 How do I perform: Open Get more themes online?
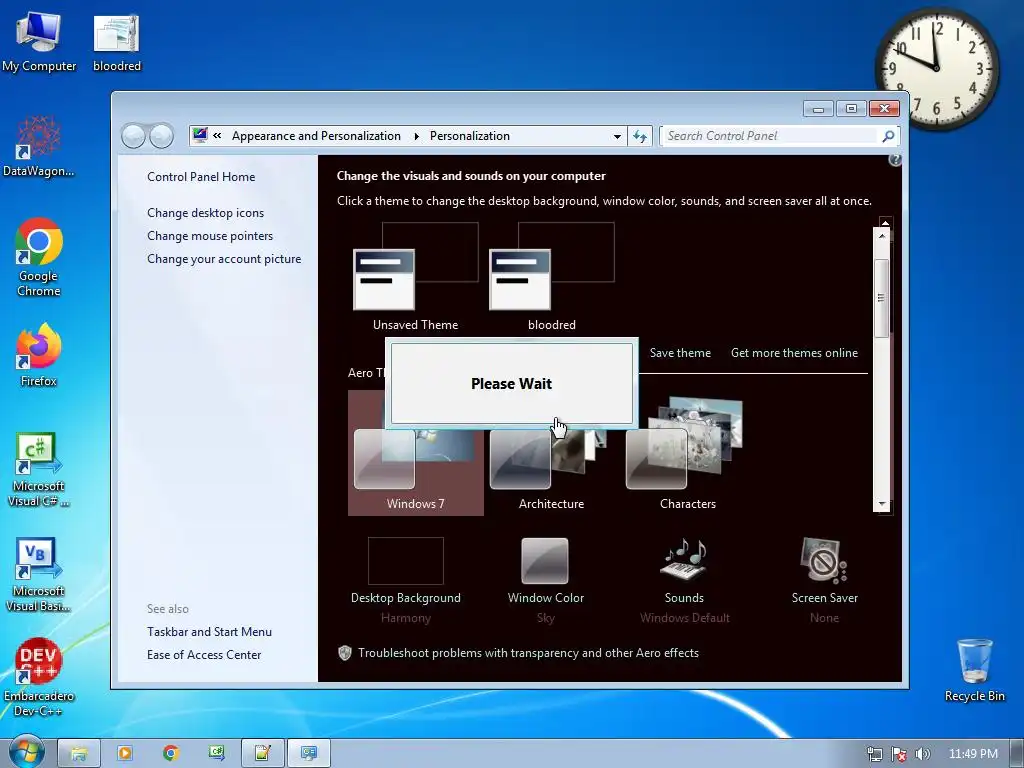[x=794, y=353]
